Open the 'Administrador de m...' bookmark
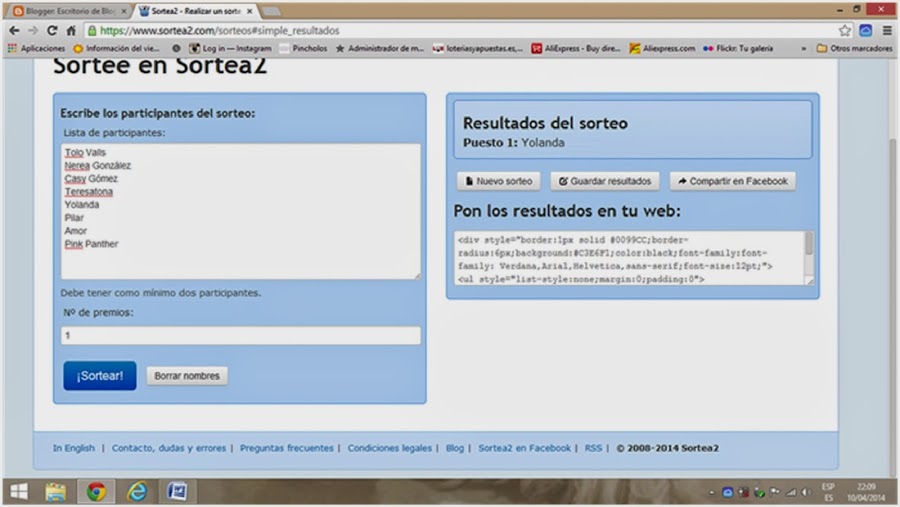The height and width of the screenshot is (507, 900). click(379, 48)
